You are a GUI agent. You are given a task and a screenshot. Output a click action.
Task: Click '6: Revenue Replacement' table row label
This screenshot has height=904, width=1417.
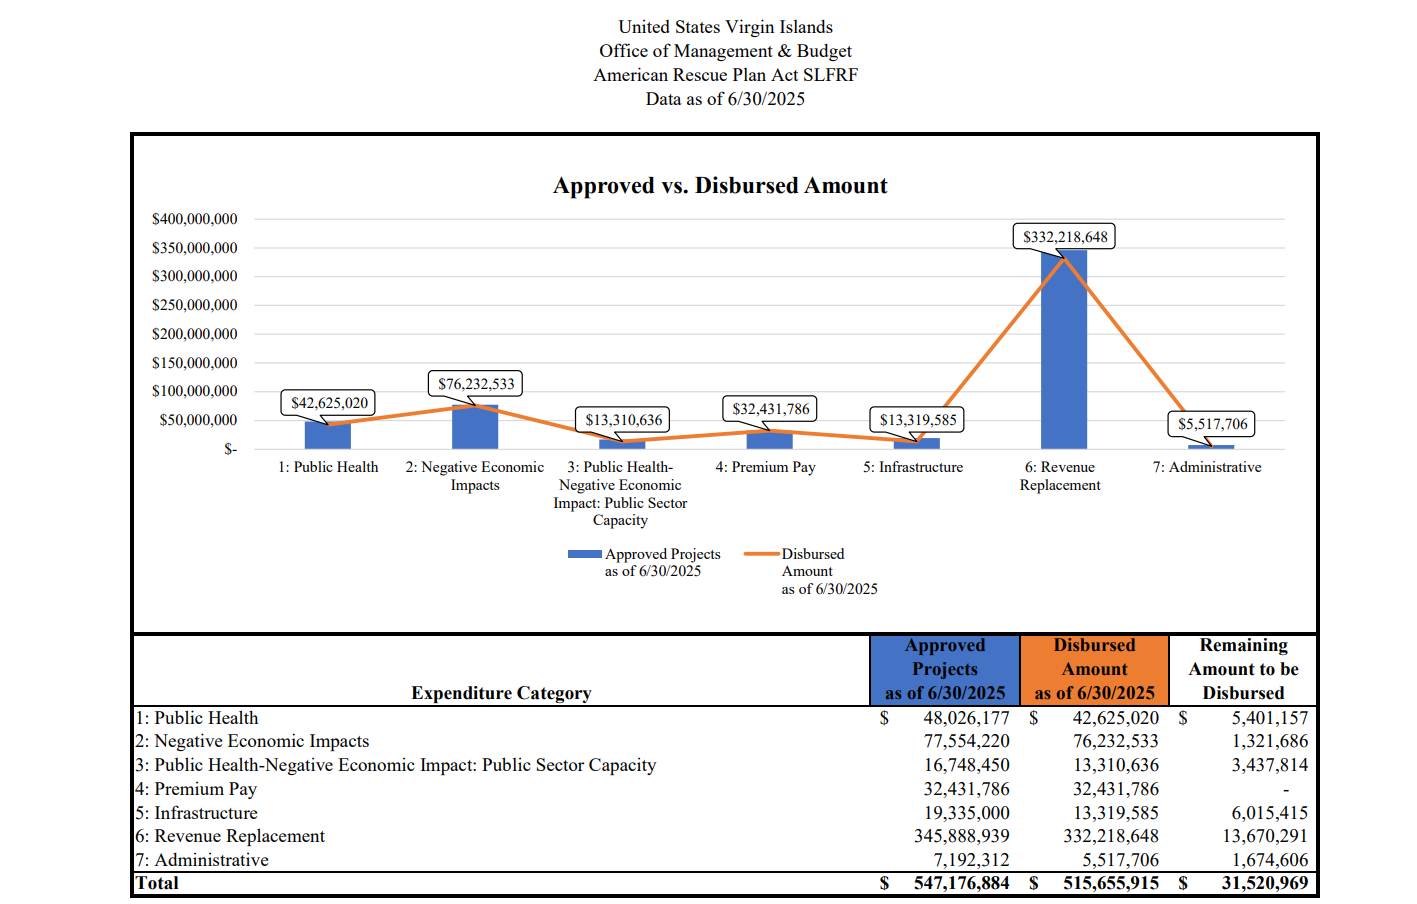coord(230,836)
